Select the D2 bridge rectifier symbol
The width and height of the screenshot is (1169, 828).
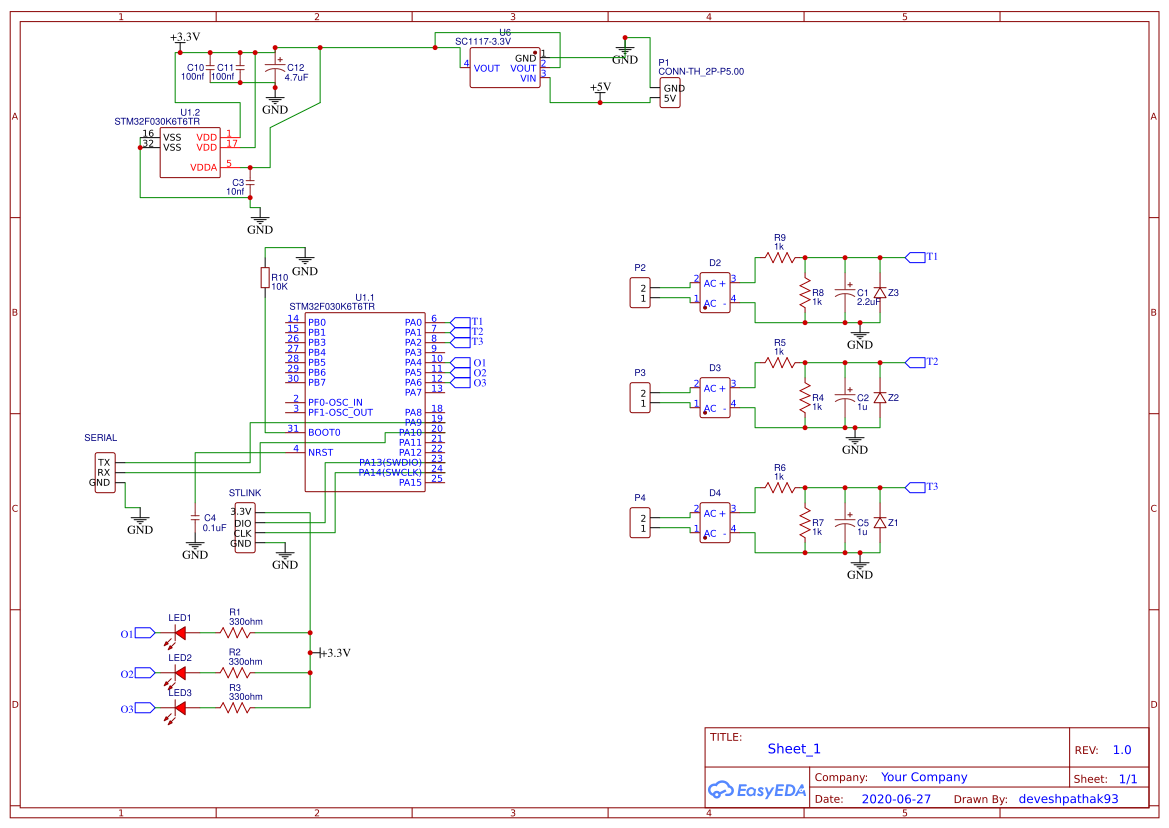714,292
